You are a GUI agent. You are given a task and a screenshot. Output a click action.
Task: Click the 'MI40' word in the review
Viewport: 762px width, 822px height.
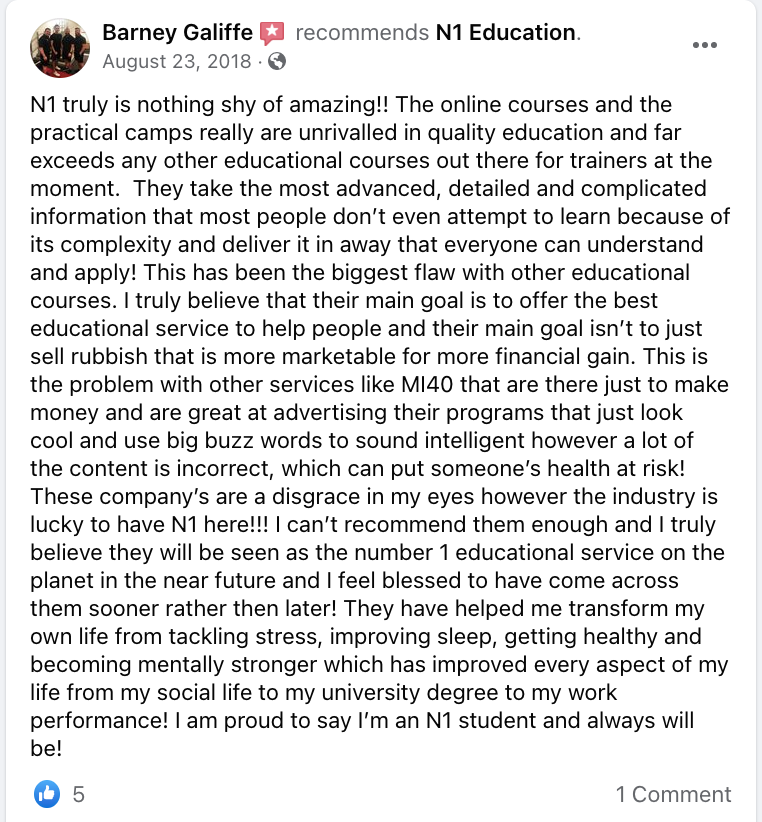pos(427,385)
